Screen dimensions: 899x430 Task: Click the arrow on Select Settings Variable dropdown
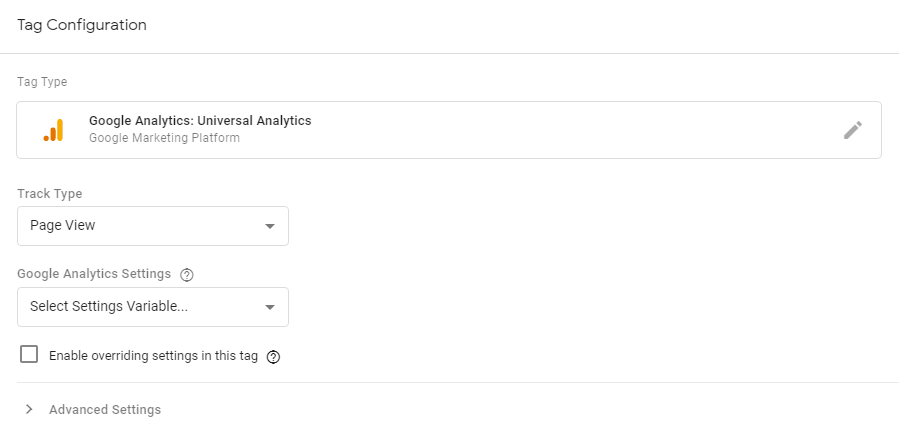[x=269, y=307]
